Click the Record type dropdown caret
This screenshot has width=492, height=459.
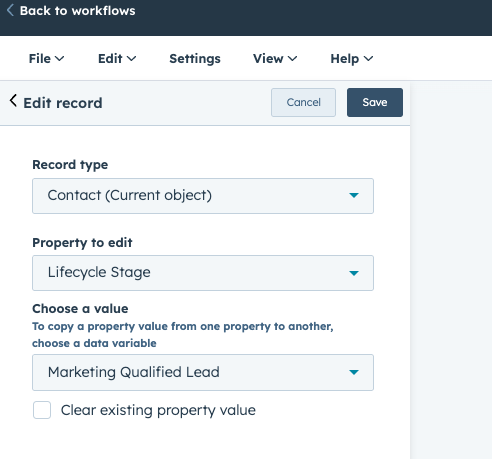coord(354,195)
